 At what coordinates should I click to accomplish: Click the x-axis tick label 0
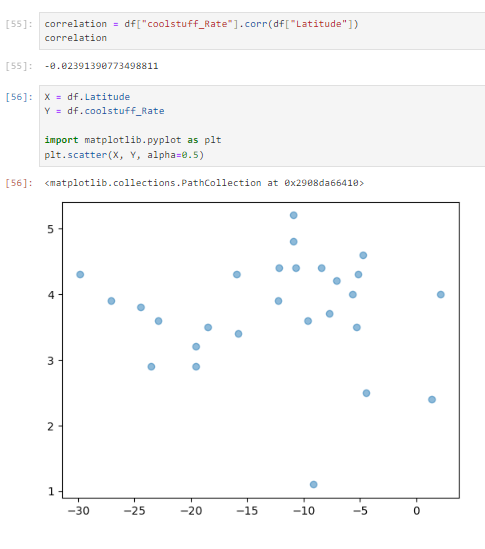pyautogui.click(x=416, y=511)
